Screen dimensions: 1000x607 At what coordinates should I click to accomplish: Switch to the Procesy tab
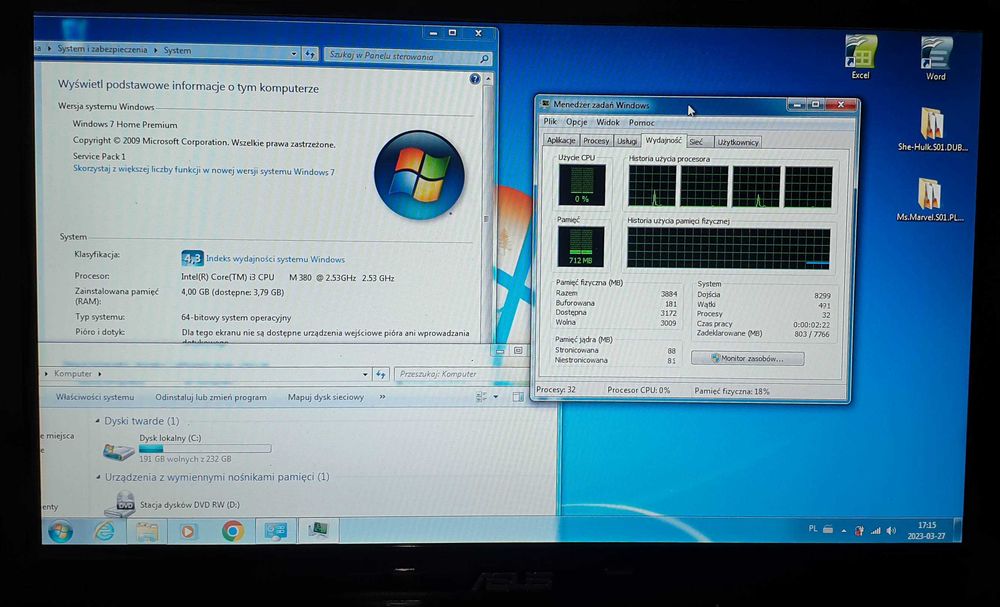tap(596, 141)
